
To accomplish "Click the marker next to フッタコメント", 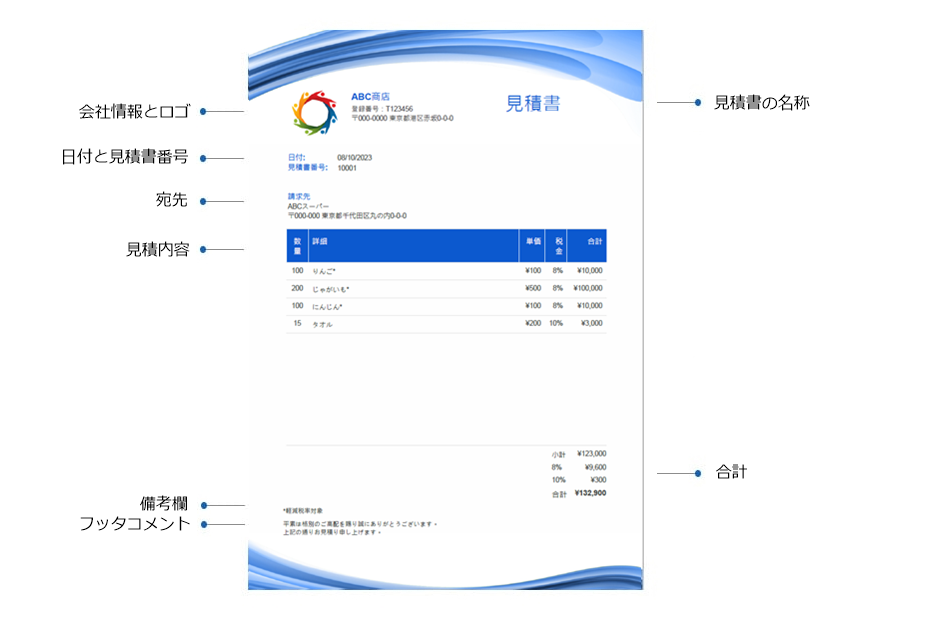I will (x=203, y=524).
